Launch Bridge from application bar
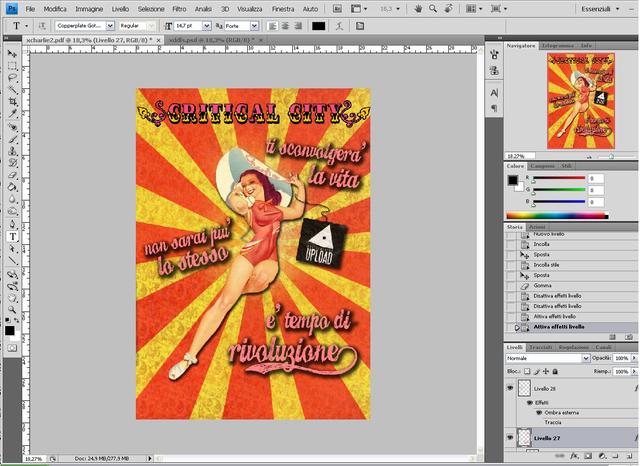640x466 pixels. point(337,9)
